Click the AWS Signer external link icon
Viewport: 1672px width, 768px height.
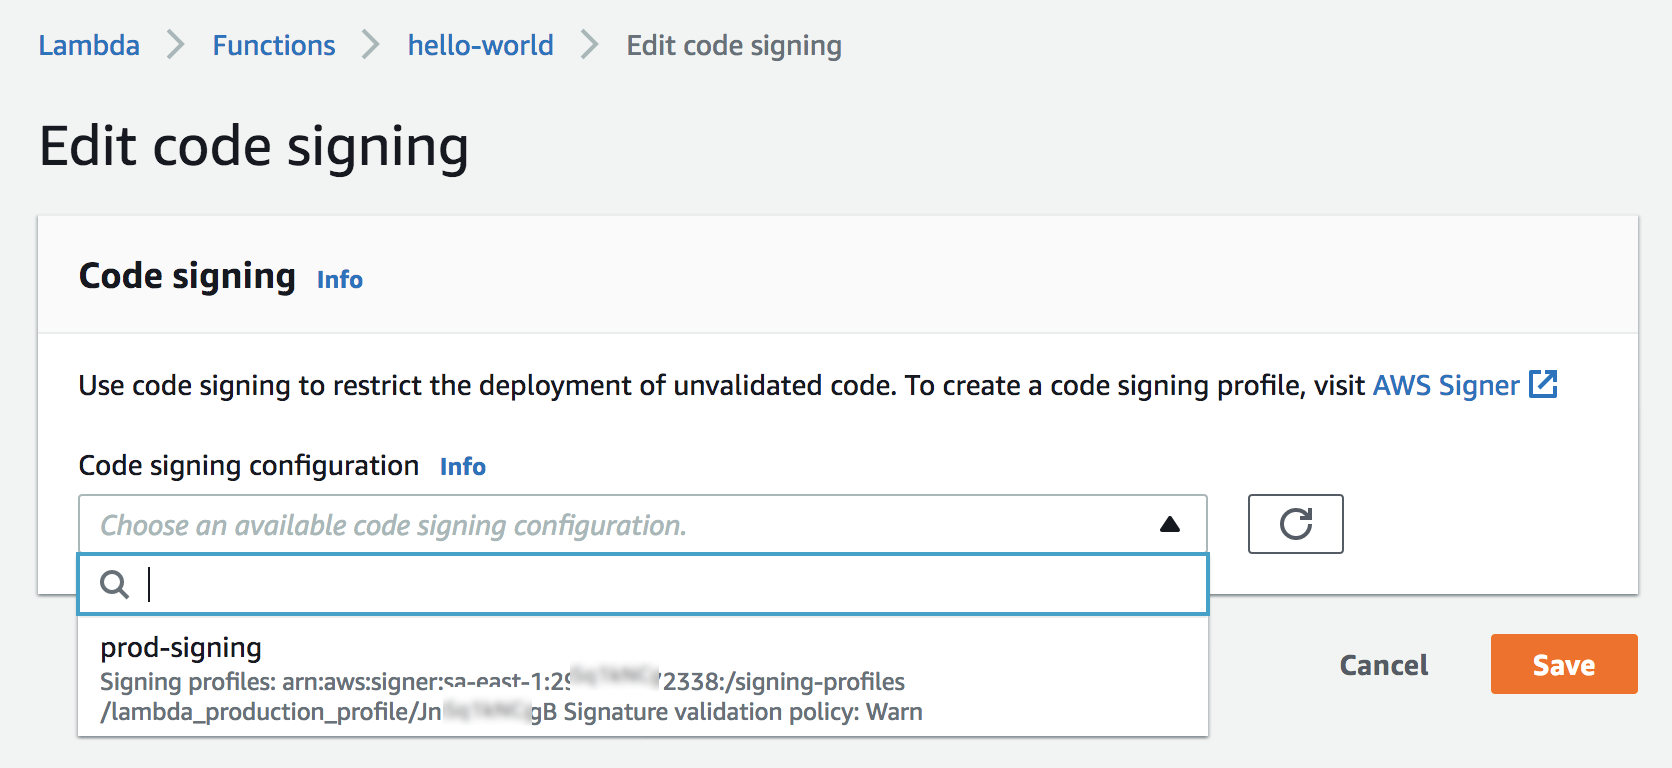1543,384
